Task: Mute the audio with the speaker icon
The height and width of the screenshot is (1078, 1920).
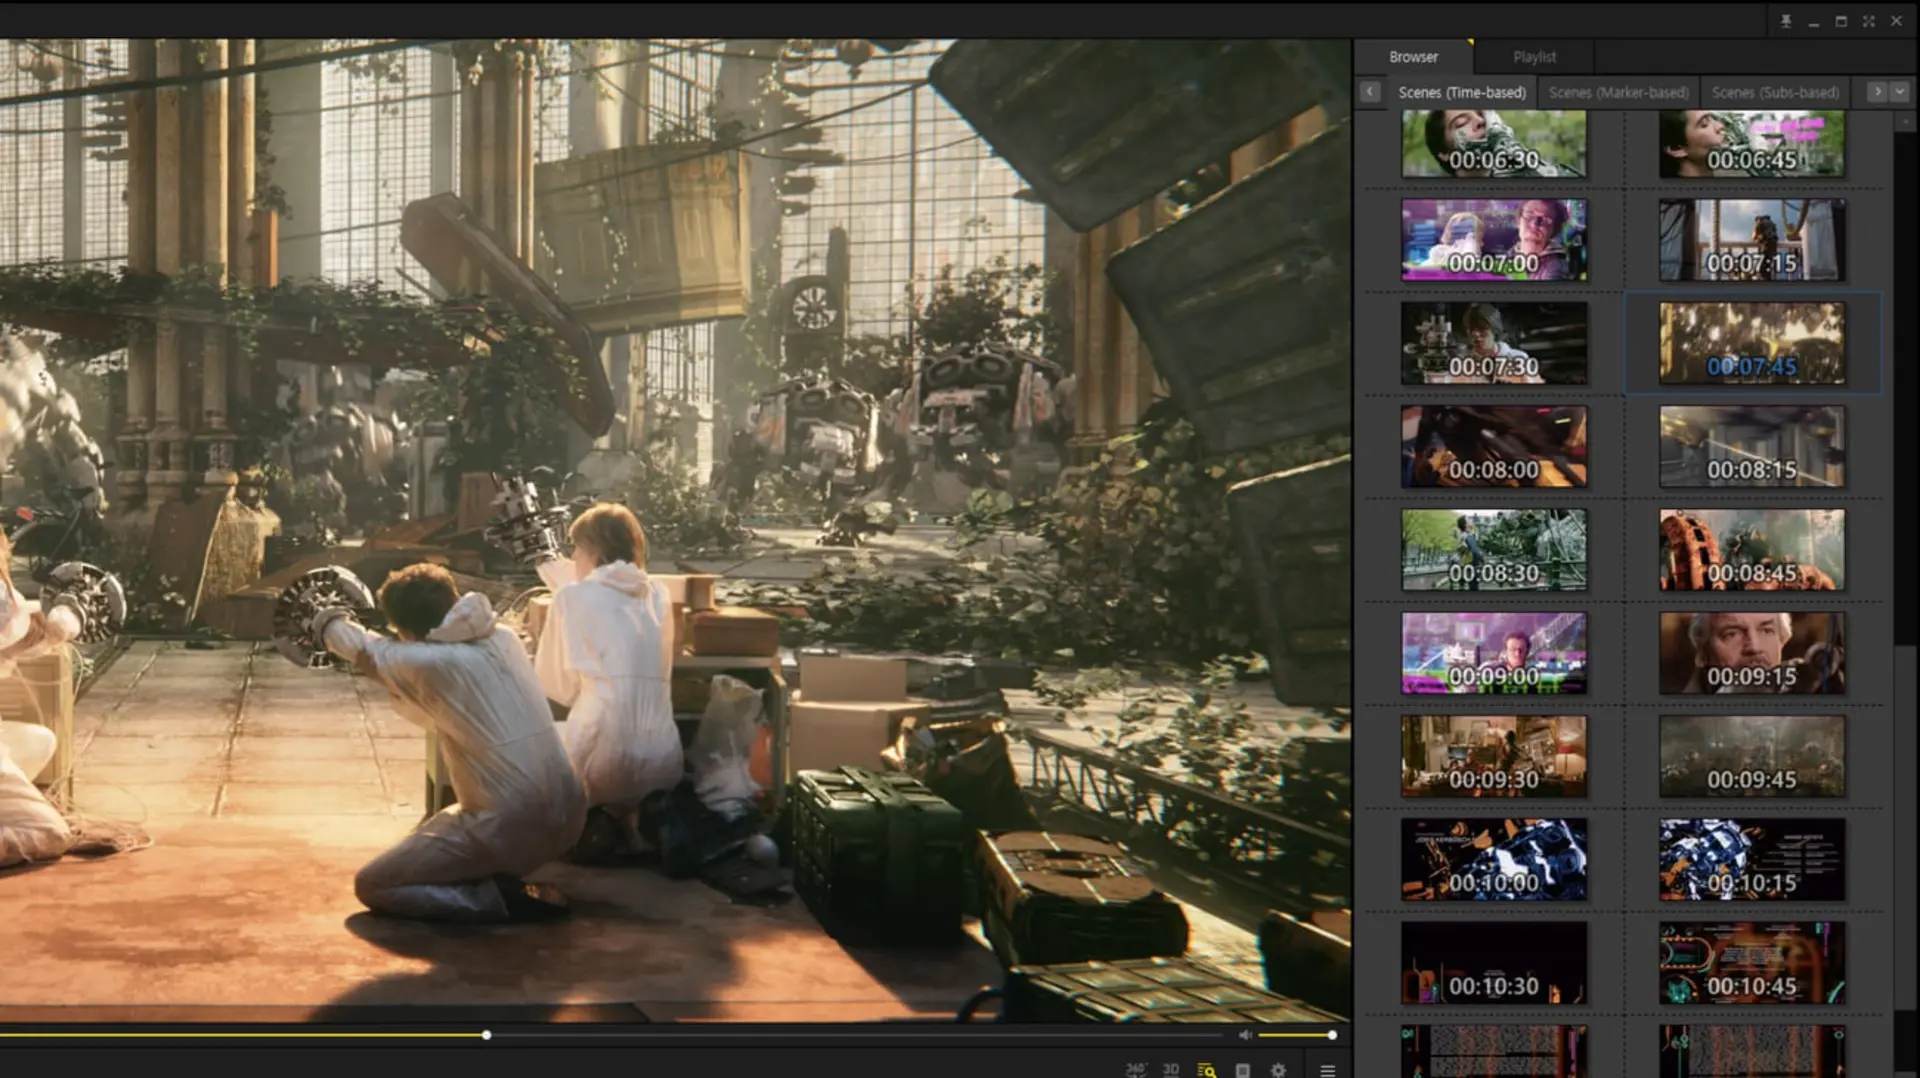Action: tap(1245, 1035)
